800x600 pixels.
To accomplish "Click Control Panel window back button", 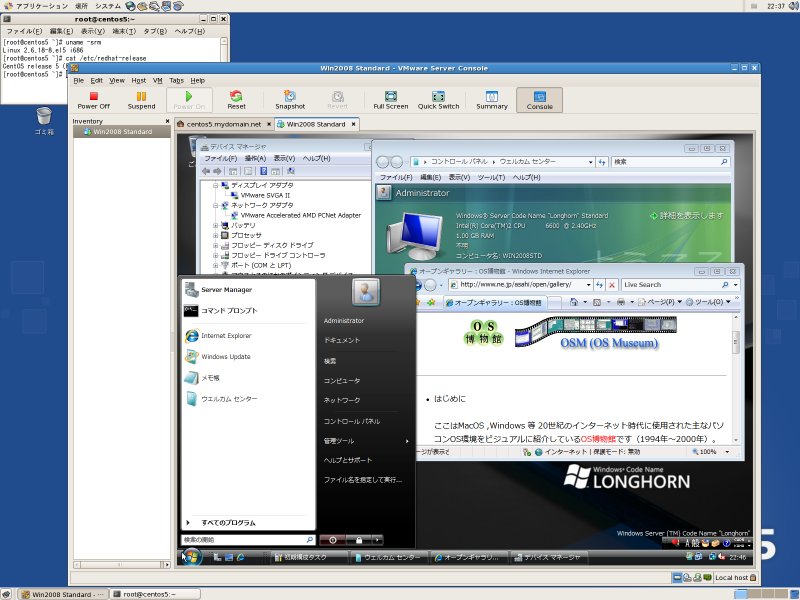I will [x=383, y=162].
